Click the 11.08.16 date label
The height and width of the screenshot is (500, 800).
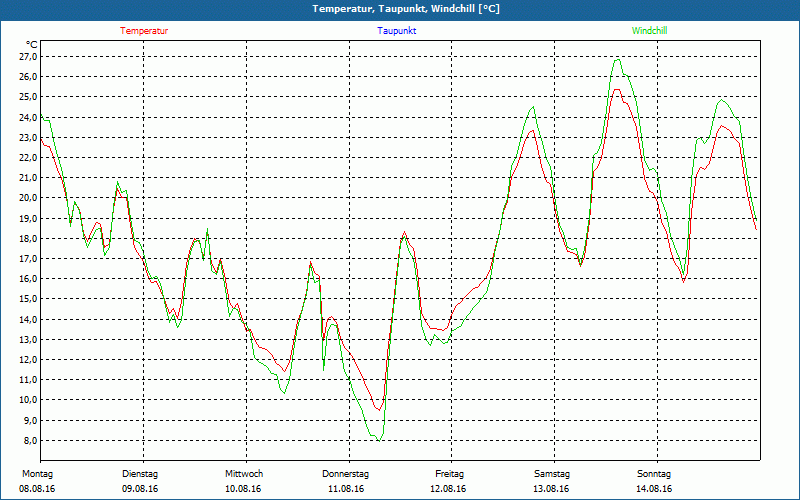[346, 489]
